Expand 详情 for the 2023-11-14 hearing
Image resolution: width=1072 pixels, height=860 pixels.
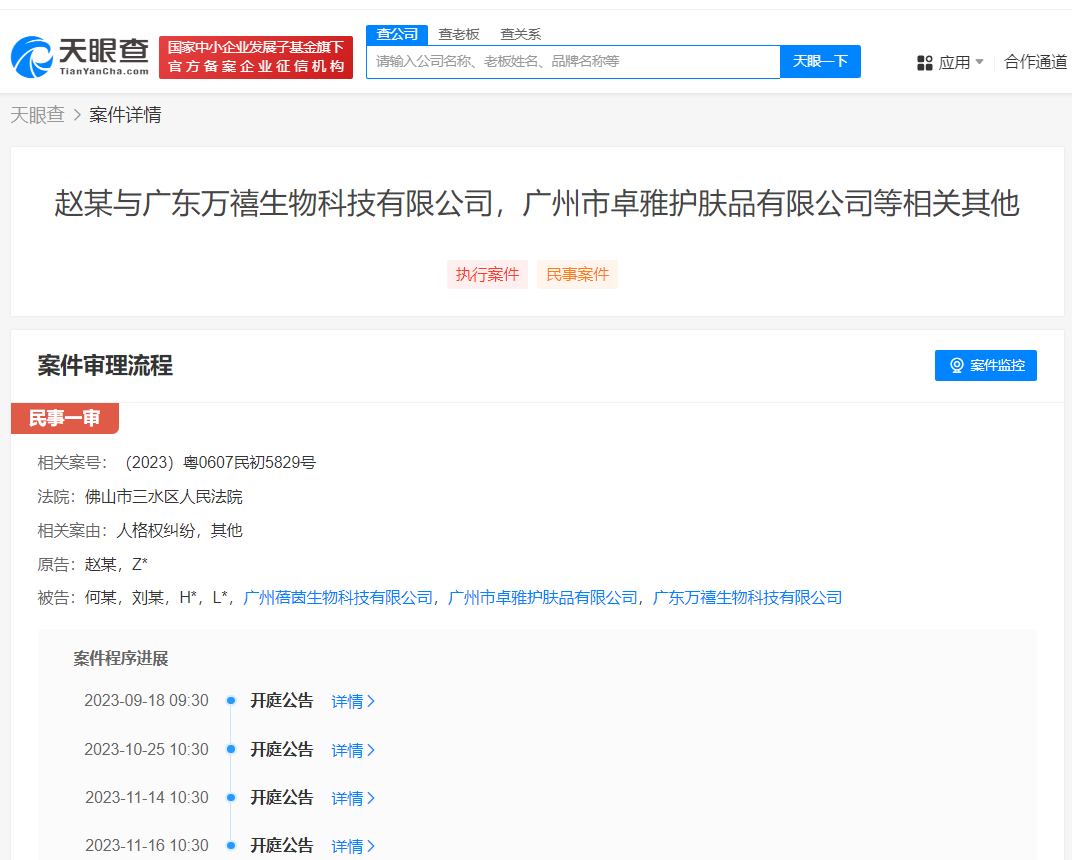348,797
